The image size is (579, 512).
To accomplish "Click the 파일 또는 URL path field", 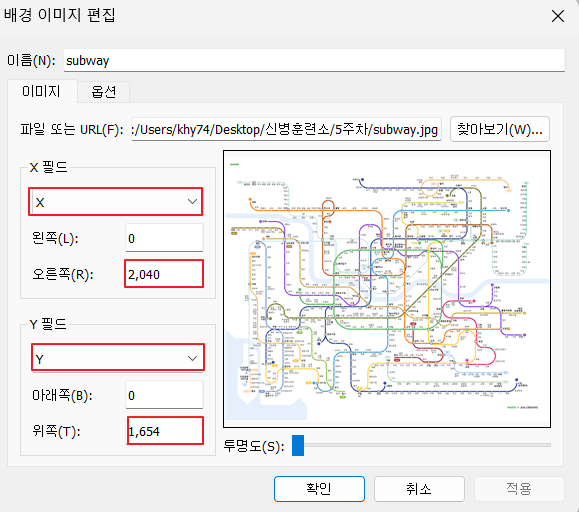I will [286, 130].
